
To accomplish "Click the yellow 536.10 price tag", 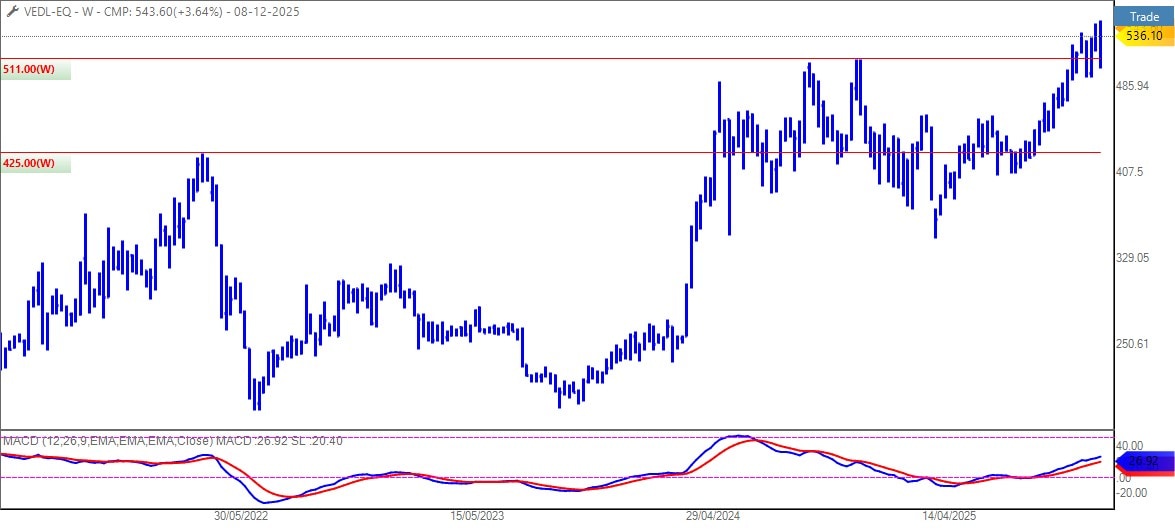I will (1142, 36).
